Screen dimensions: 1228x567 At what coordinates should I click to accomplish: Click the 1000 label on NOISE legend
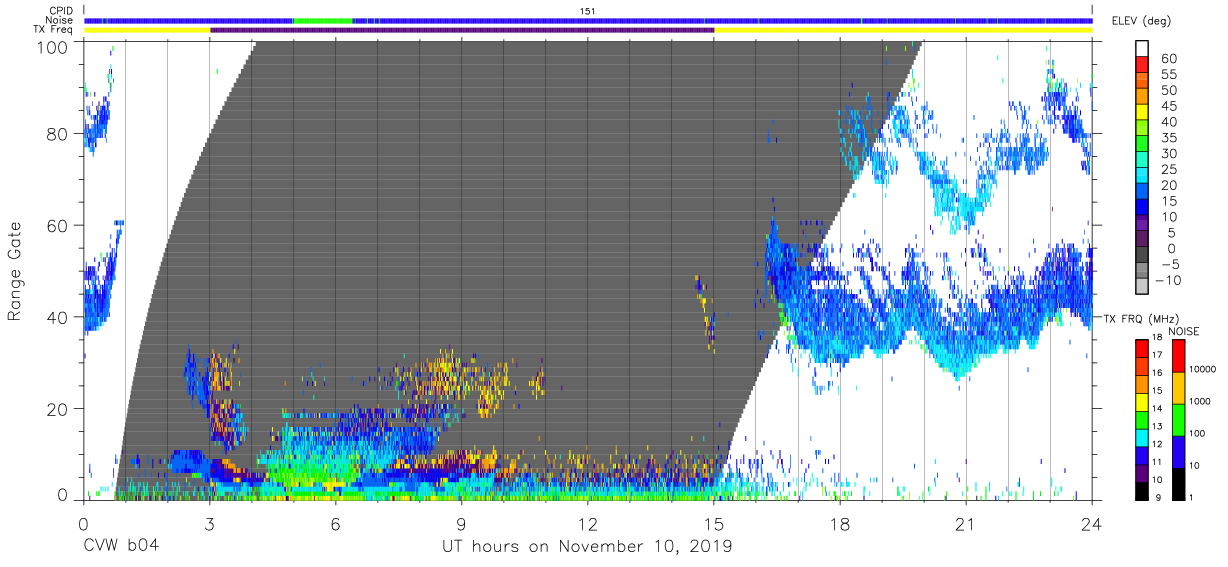click(x=1200, y=401)
